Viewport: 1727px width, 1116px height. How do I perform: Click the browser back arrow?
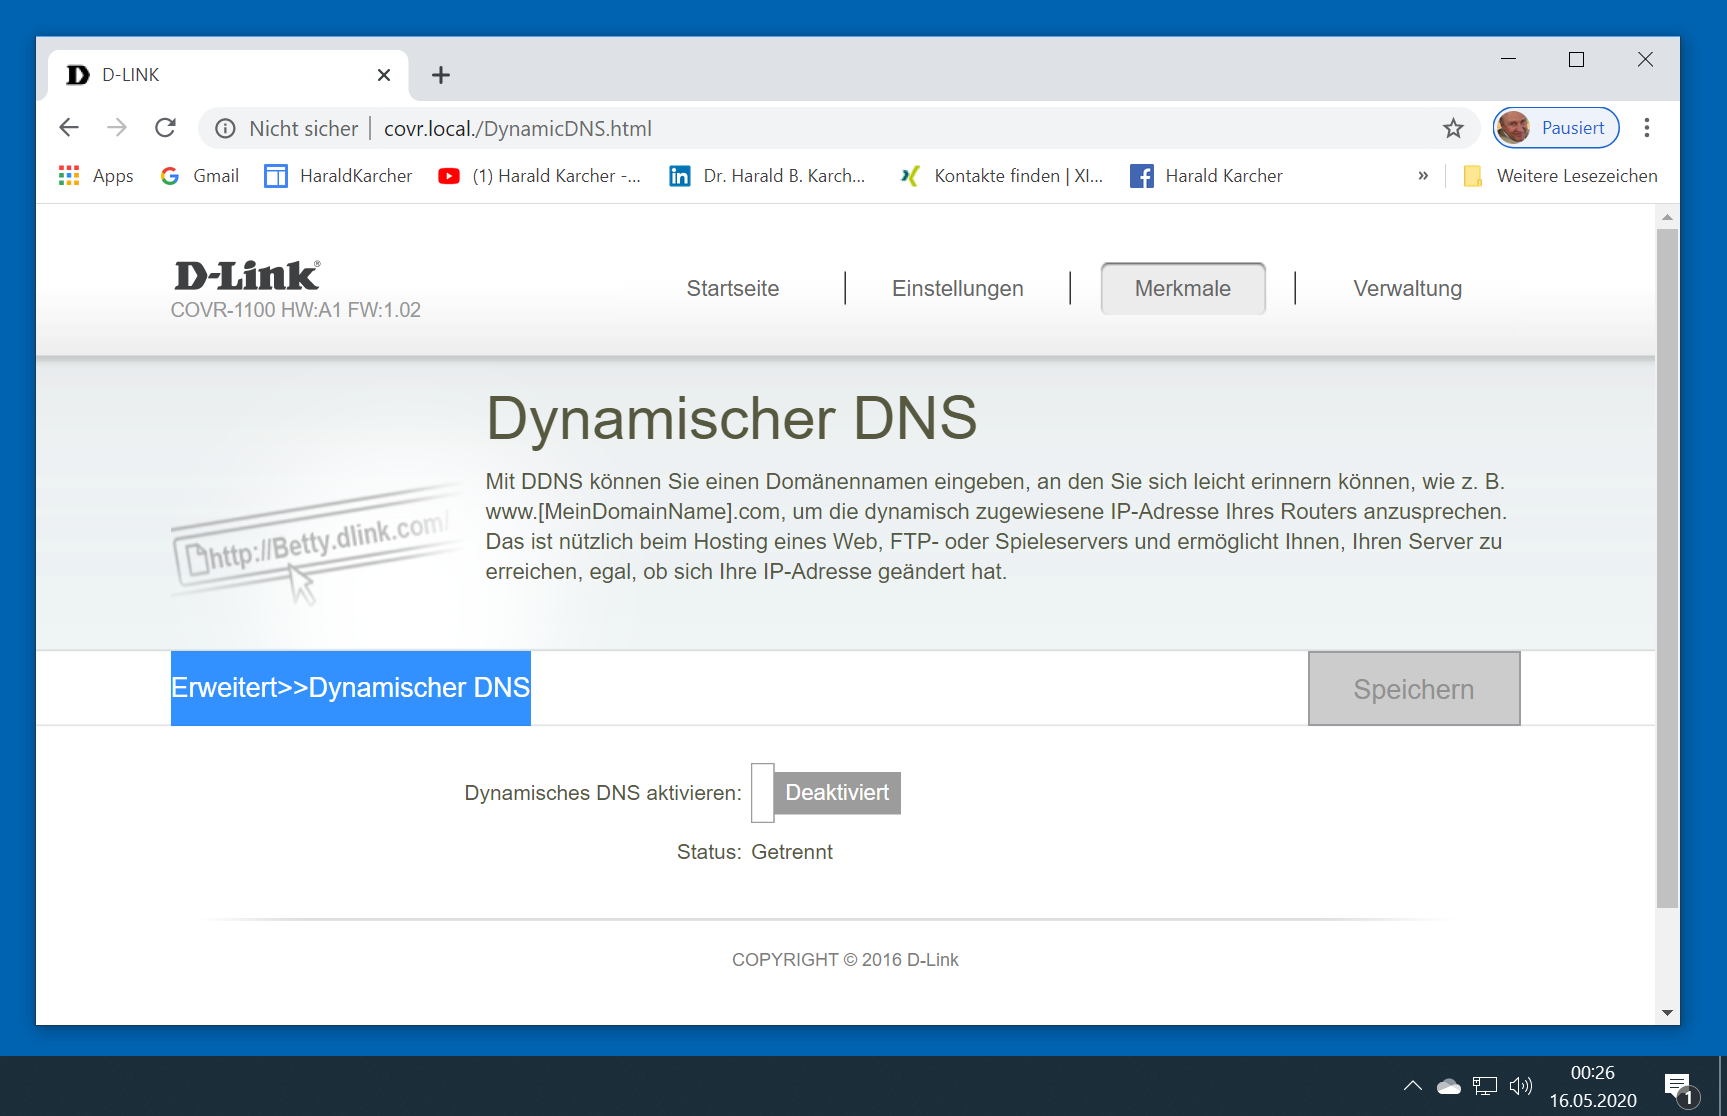(x=69, y=128)
